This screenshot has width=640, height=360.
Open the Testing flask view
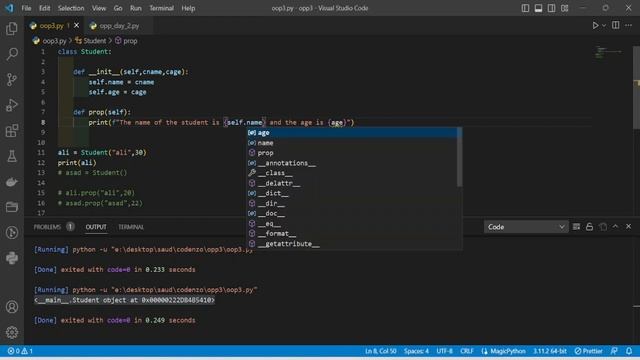tap(12, 156)
